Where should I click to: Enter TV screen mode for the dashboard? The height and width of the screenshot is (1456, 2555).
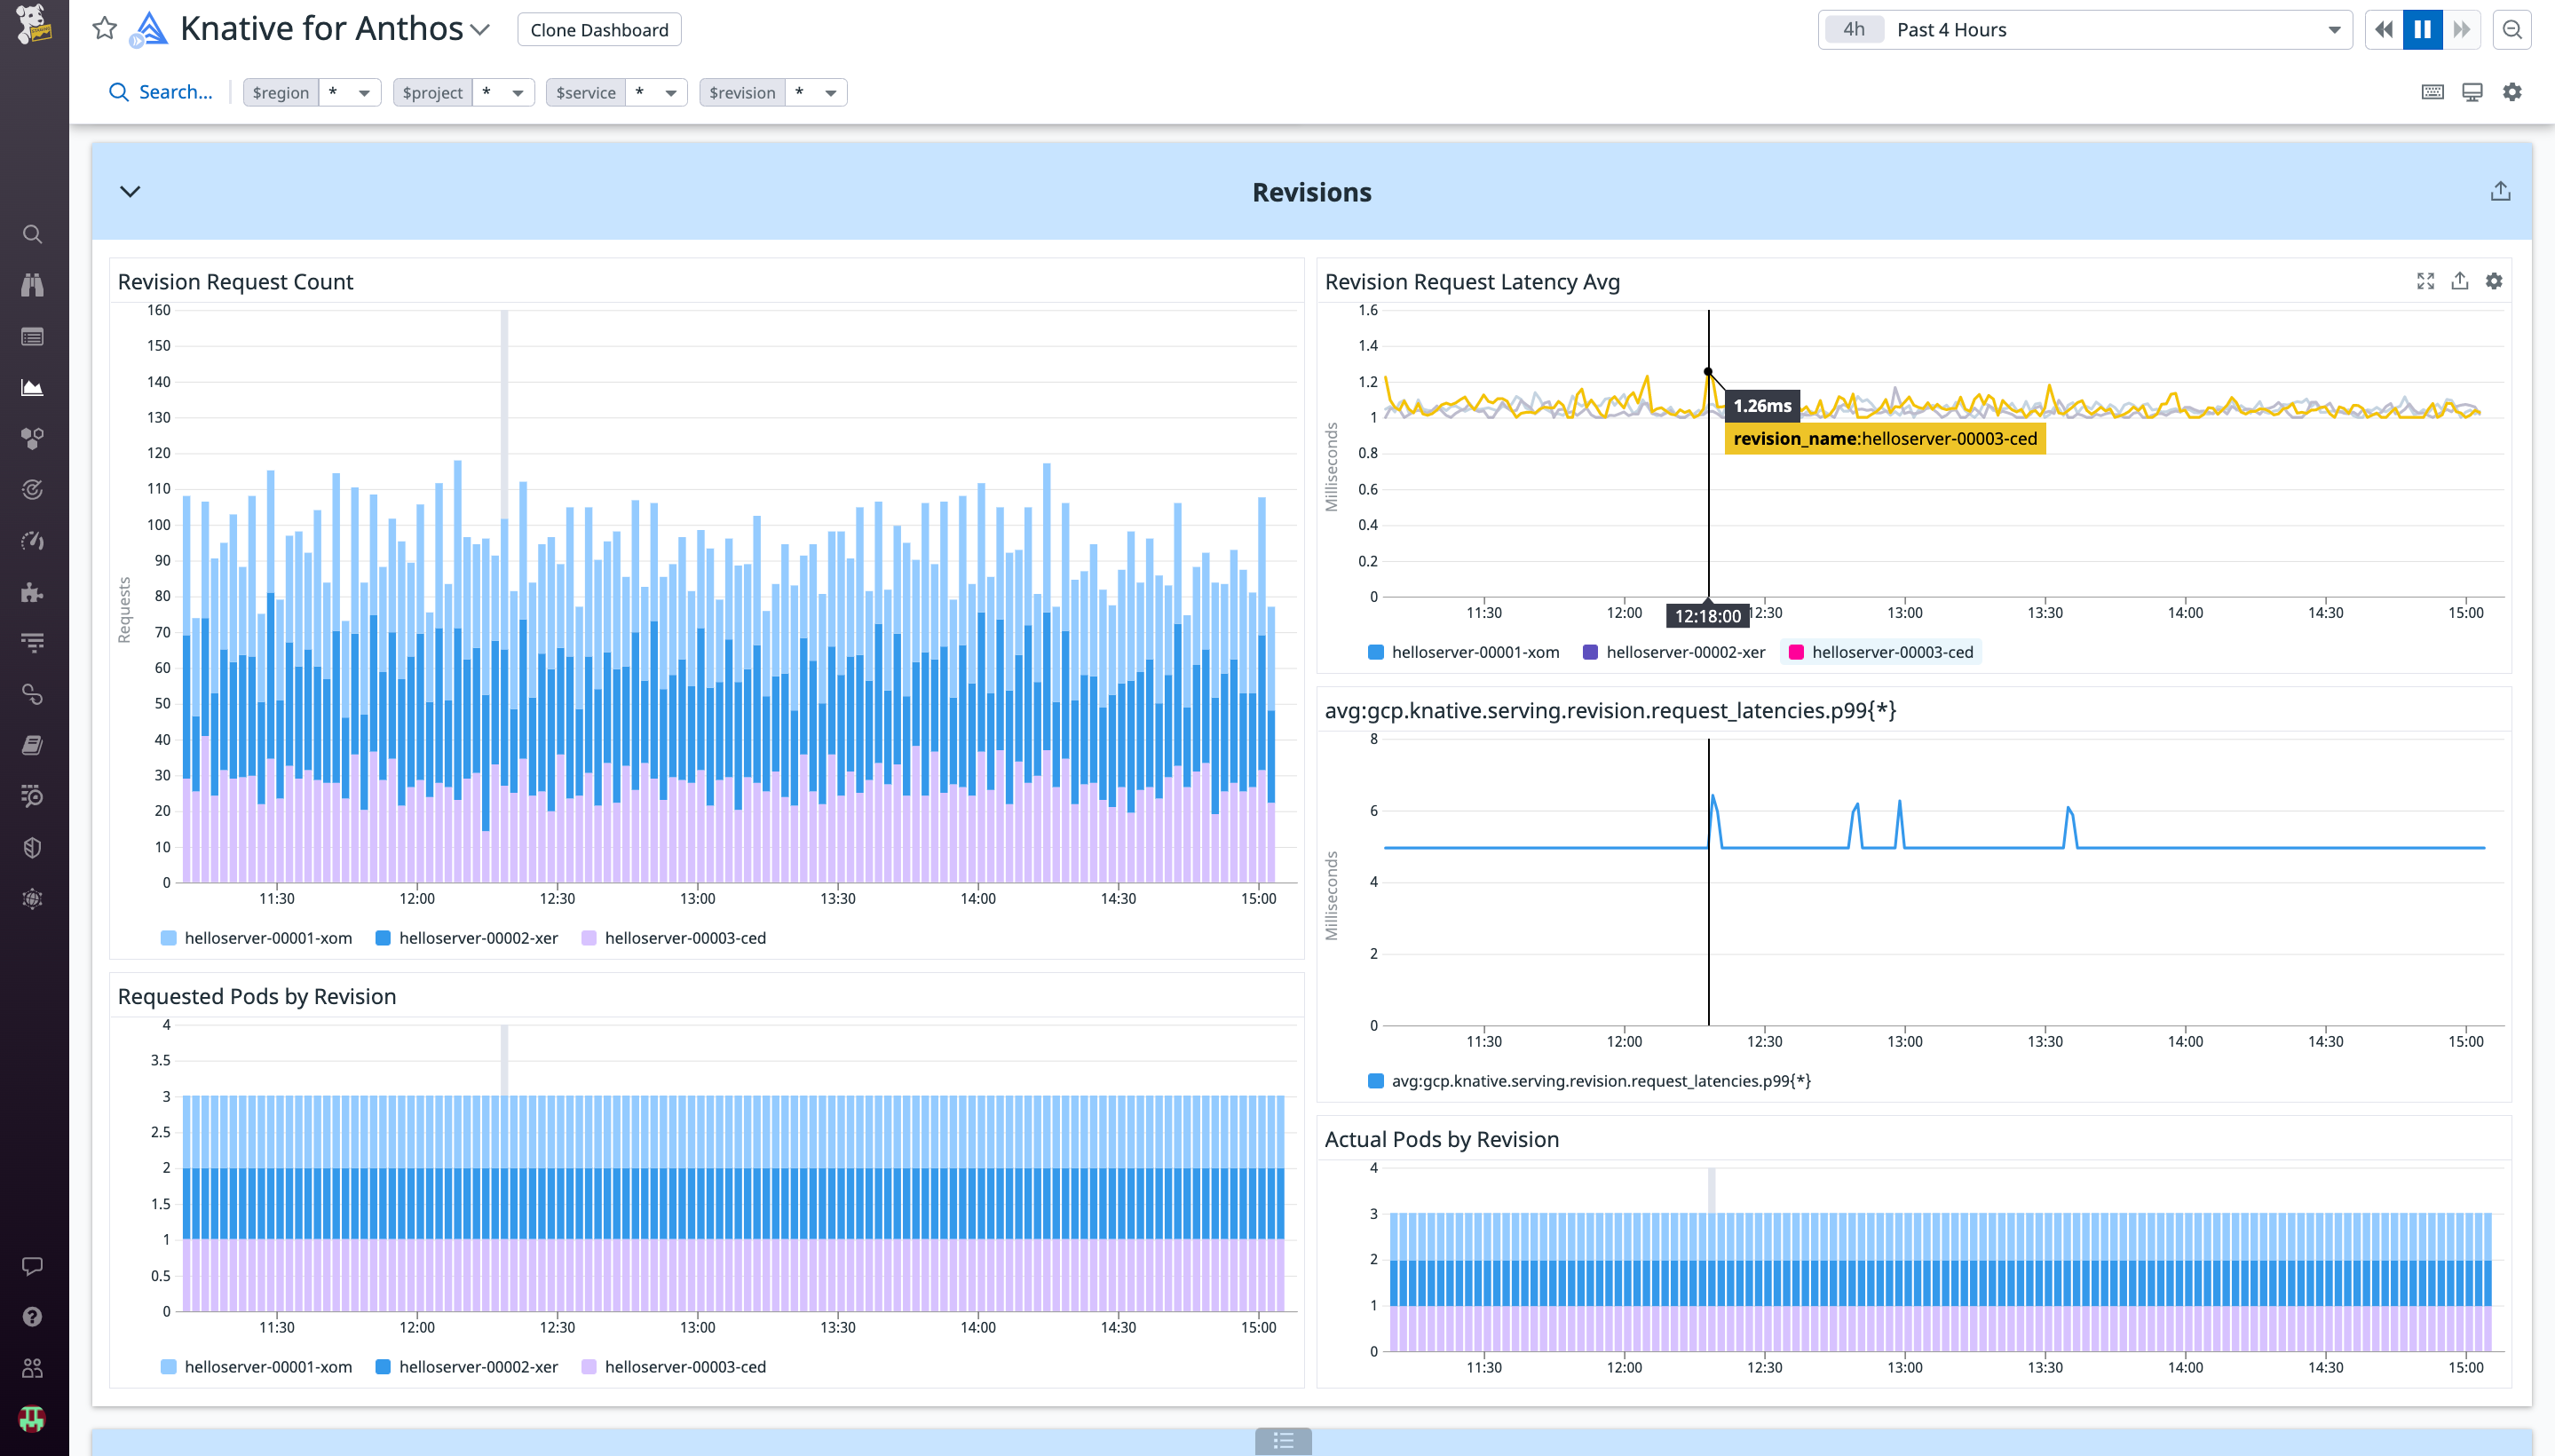tap(2472, 91)
